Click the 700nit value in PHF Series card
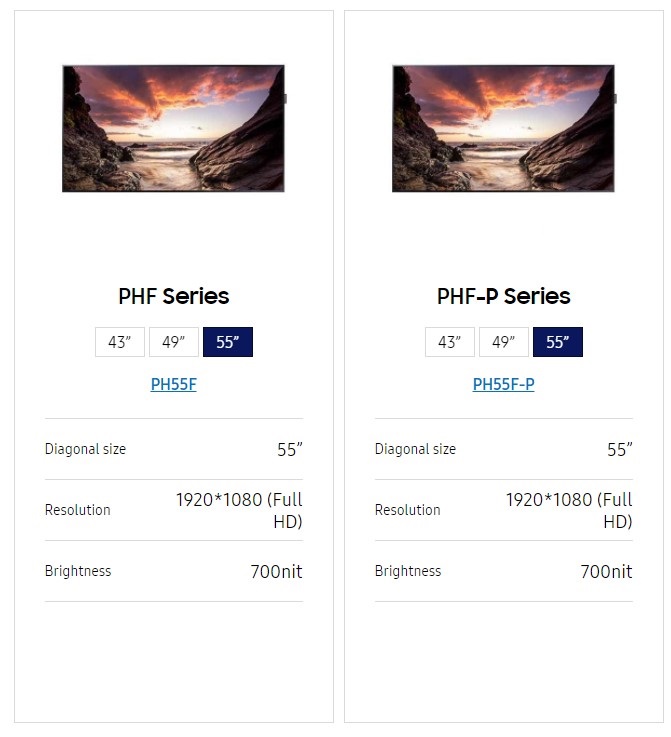The height and width of the screenshot is (737, 671). [276, 572]
